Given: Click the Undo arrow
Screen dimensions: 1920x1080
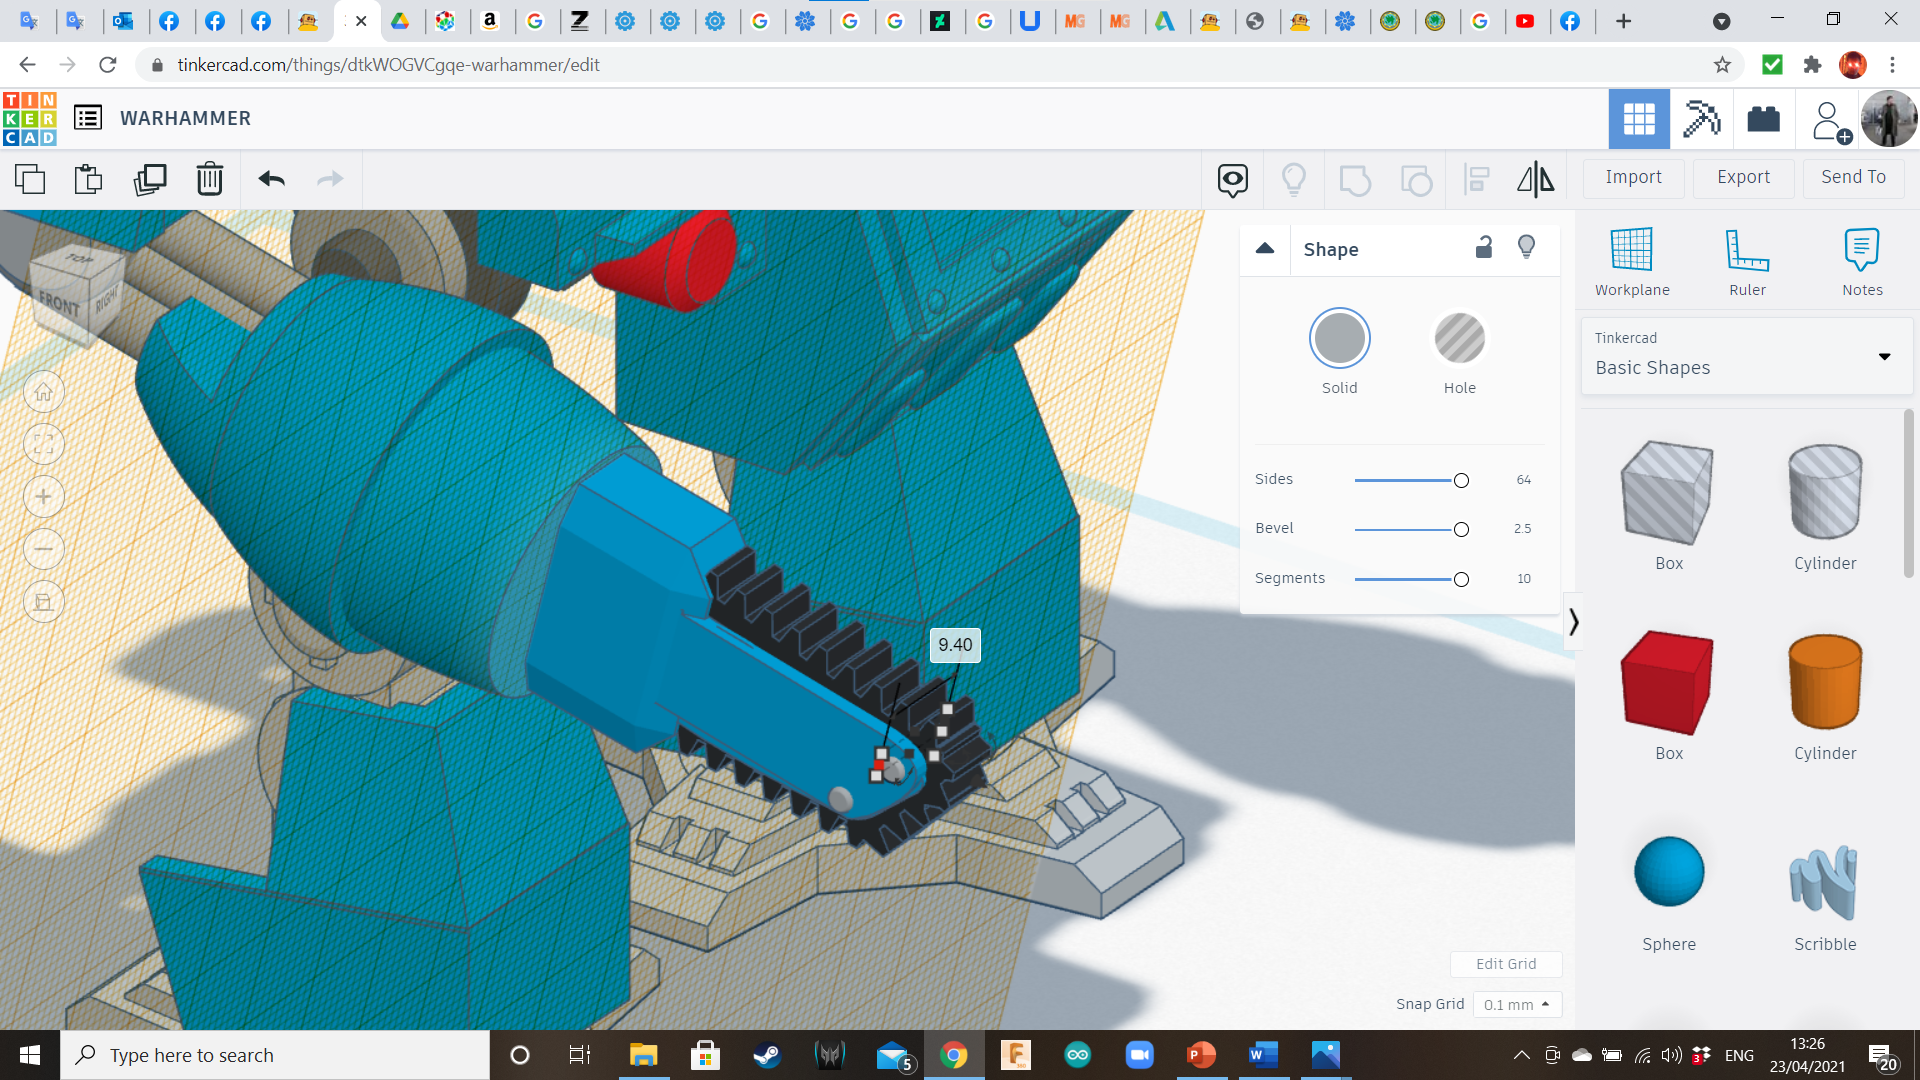Looking at the screenshot, I should (x=271, y=179).
